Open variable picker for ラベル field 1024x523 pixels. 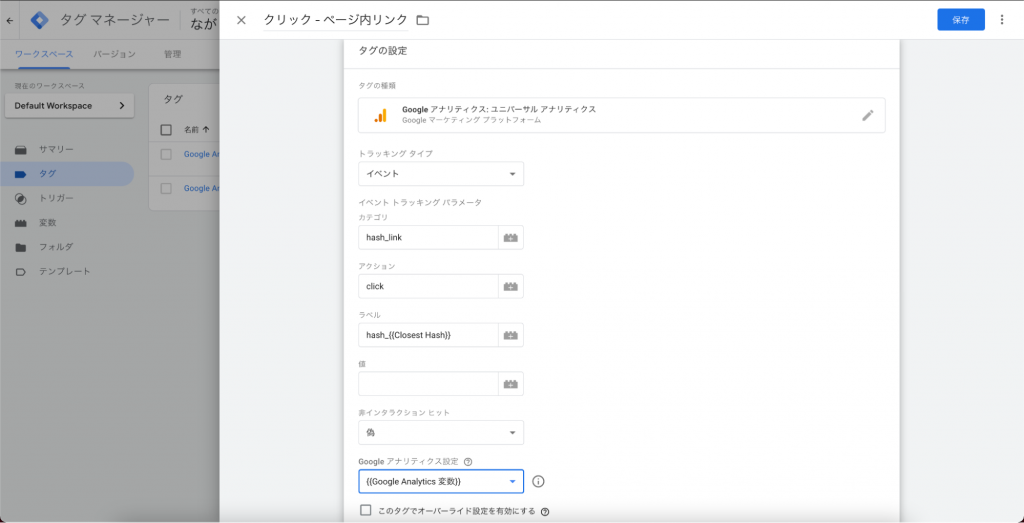click(x=511, y=335)
